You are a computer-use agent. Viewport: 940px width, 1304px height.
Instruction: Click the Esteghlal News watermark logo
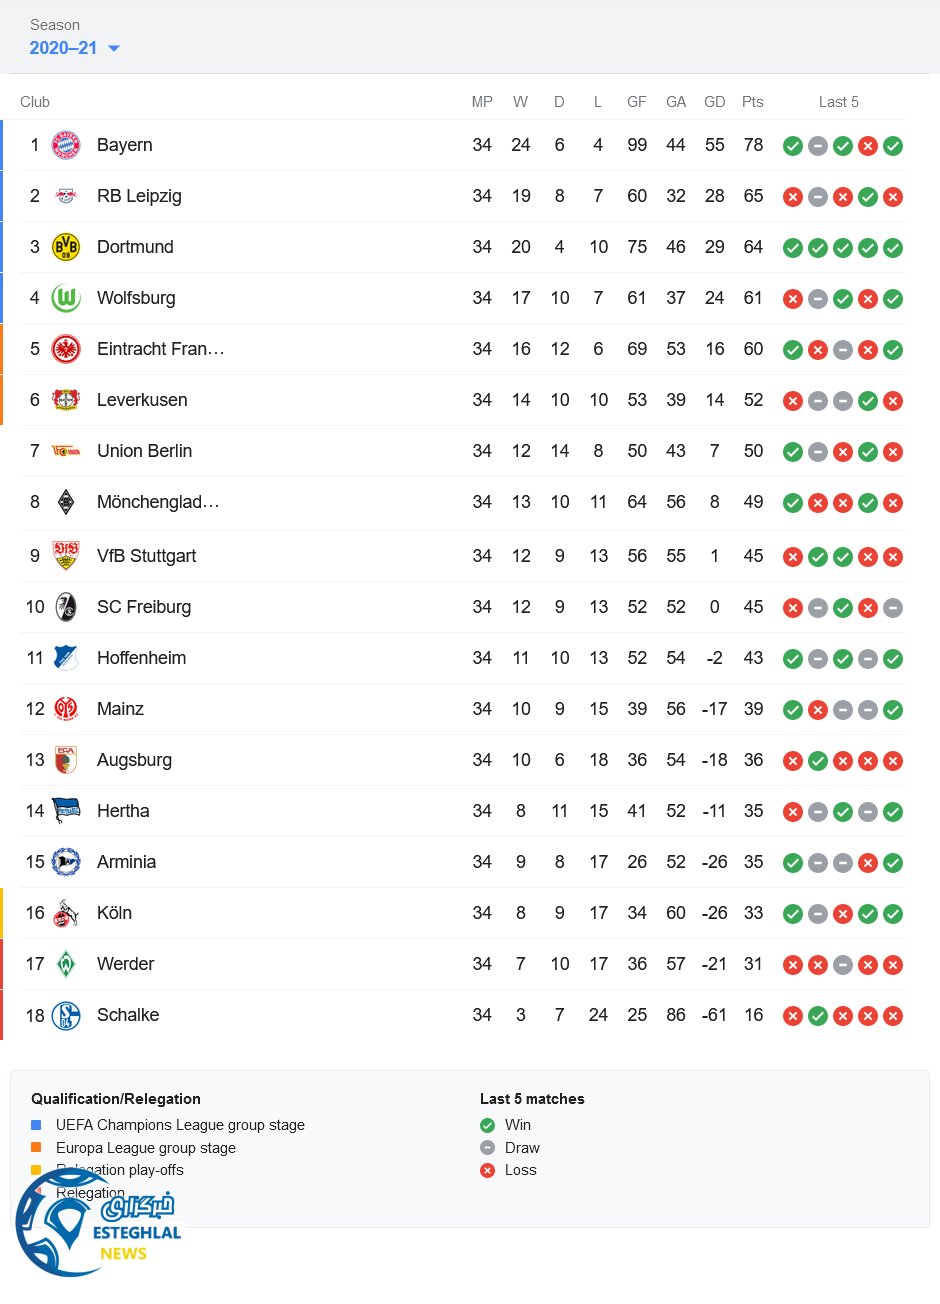[98, 1224]
